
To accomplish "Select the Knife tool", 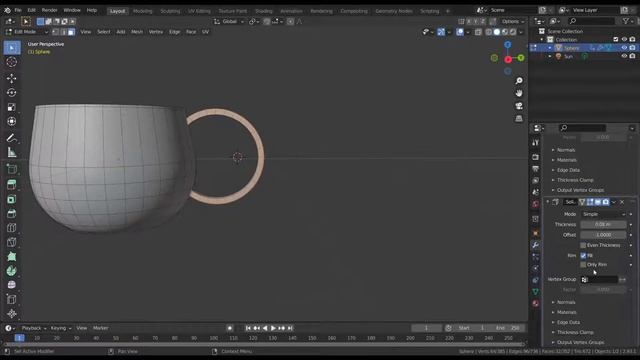I will [12, 242].
